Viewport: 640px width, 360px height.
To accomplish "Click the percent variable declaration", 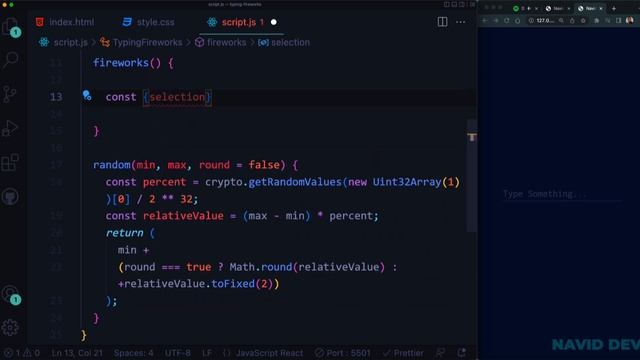I will coord(164,182).
